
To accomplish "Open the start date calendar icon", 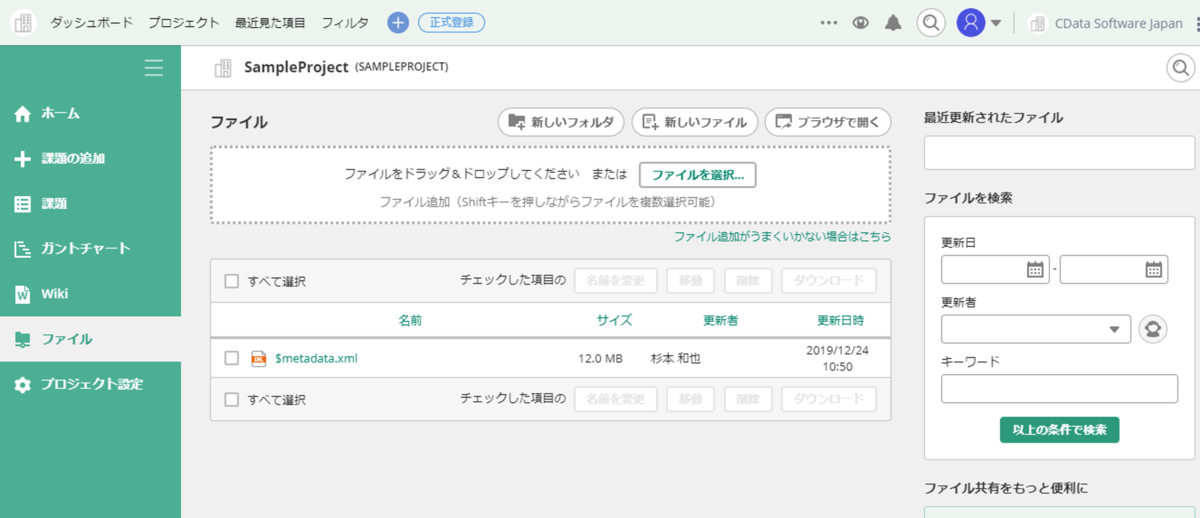I will tap(1035, 269).
